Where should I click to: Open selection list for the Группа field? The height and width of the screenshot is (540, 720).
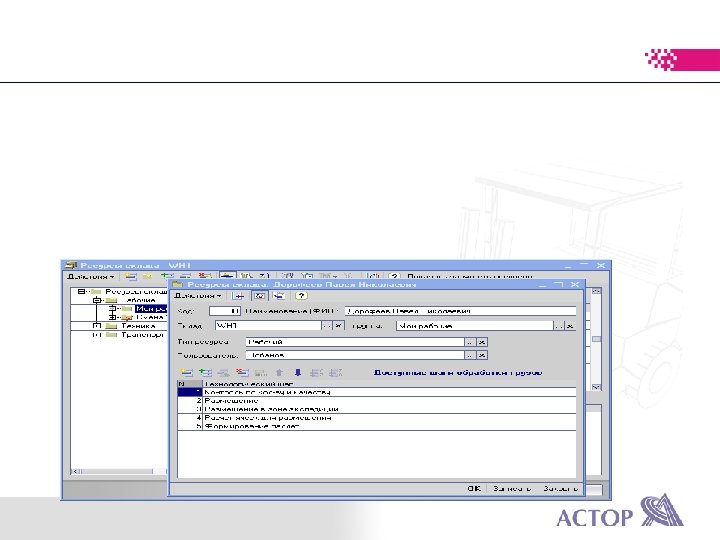558,326
